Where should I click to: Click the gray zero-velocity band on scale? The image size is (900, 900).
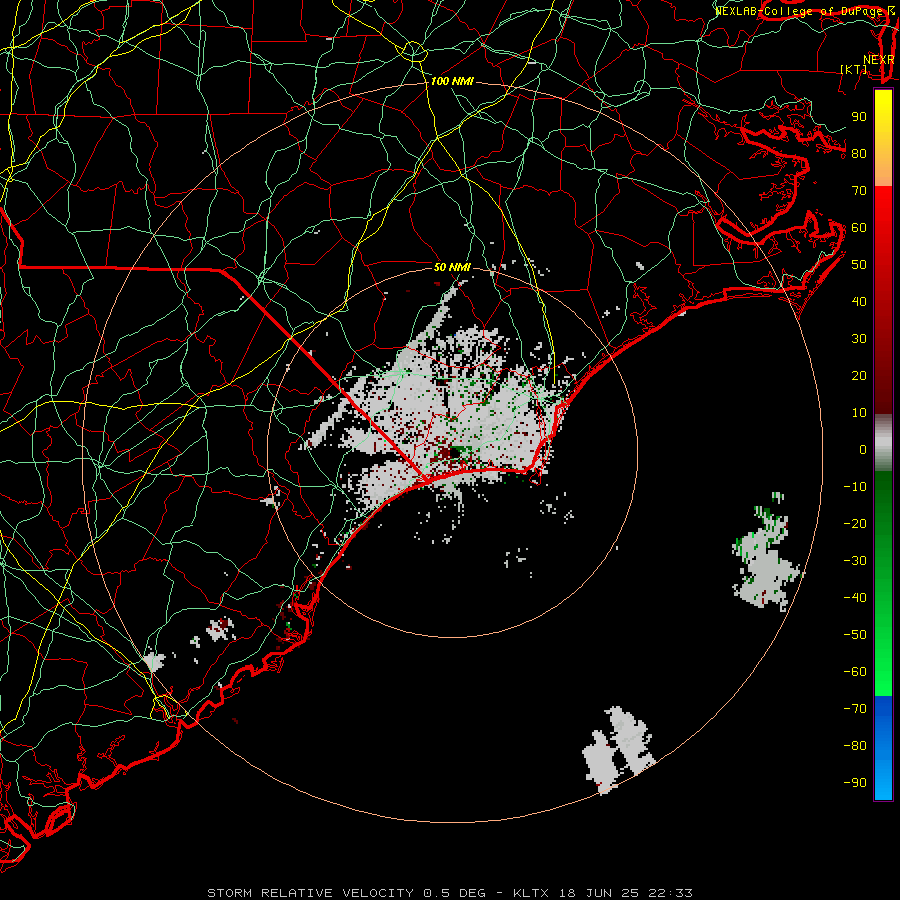tap(883, 443)
